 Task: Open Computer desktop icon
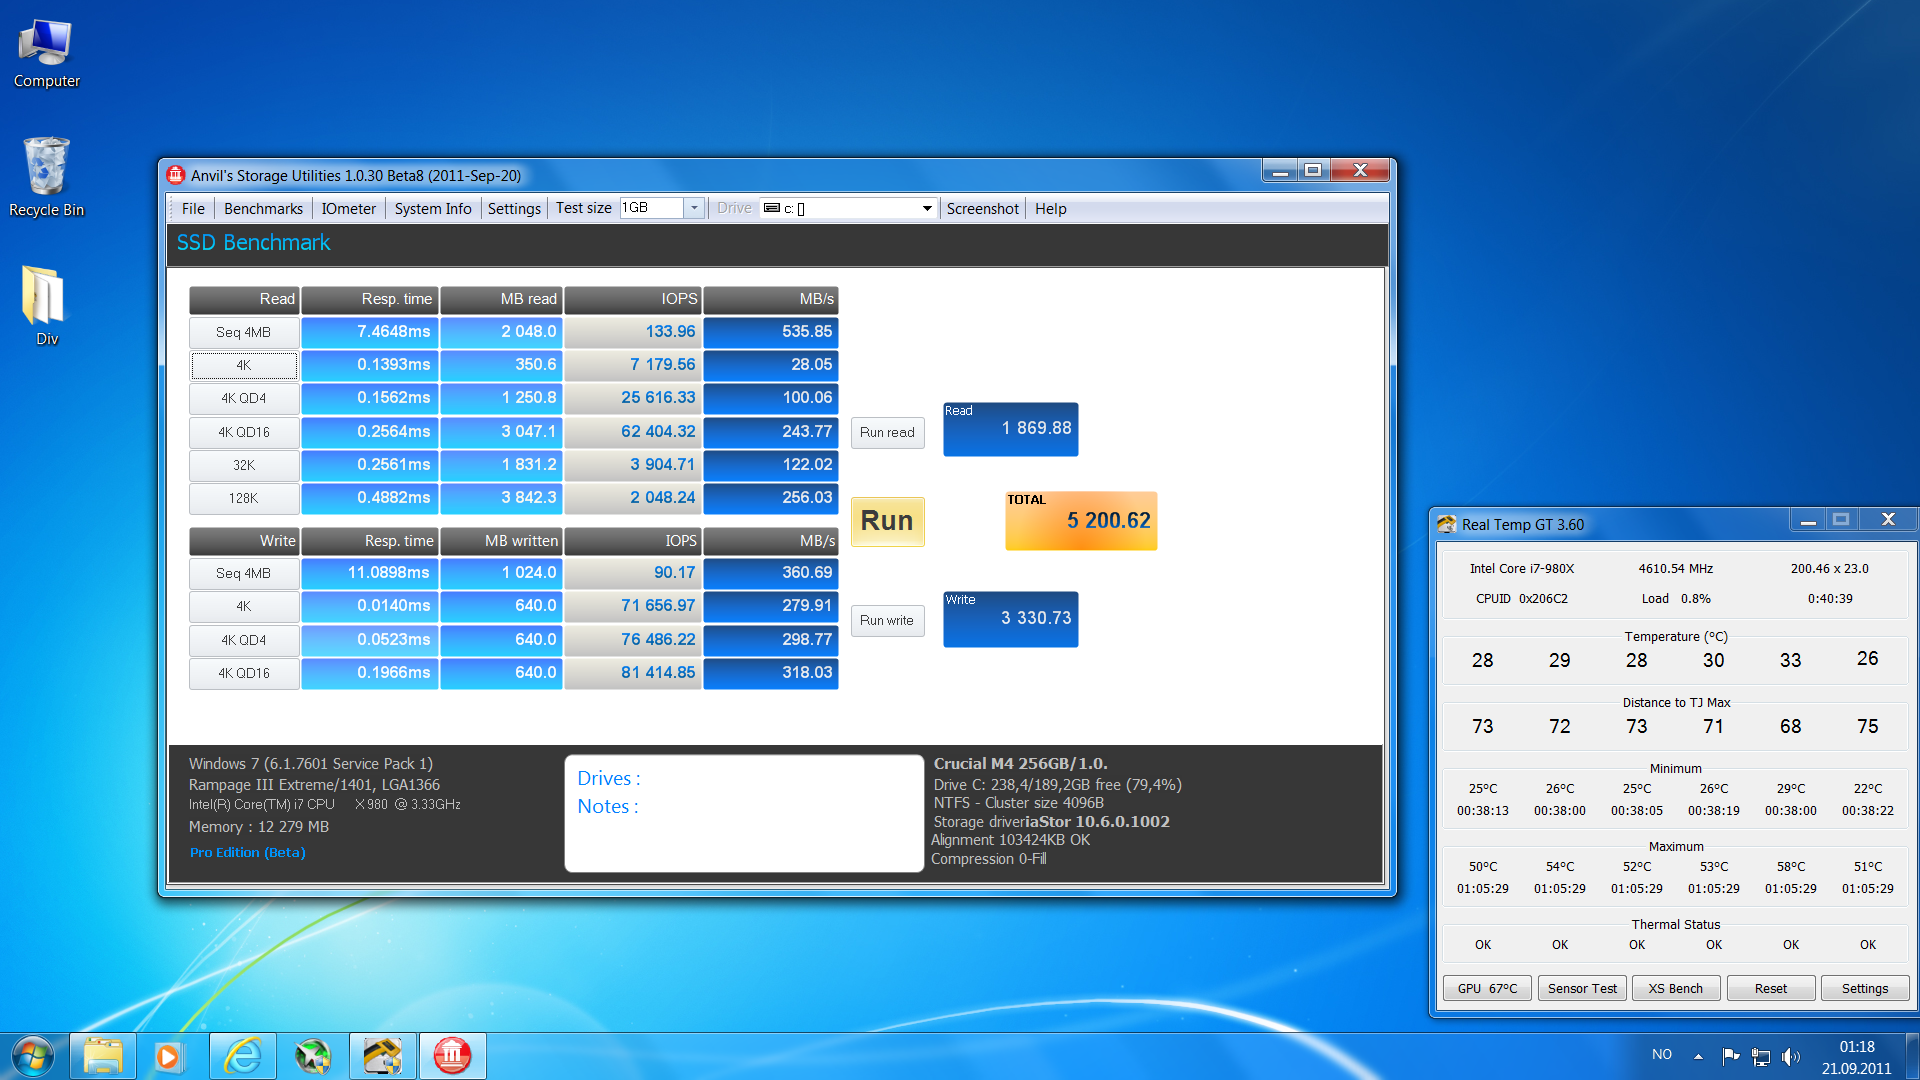(46, 54)
